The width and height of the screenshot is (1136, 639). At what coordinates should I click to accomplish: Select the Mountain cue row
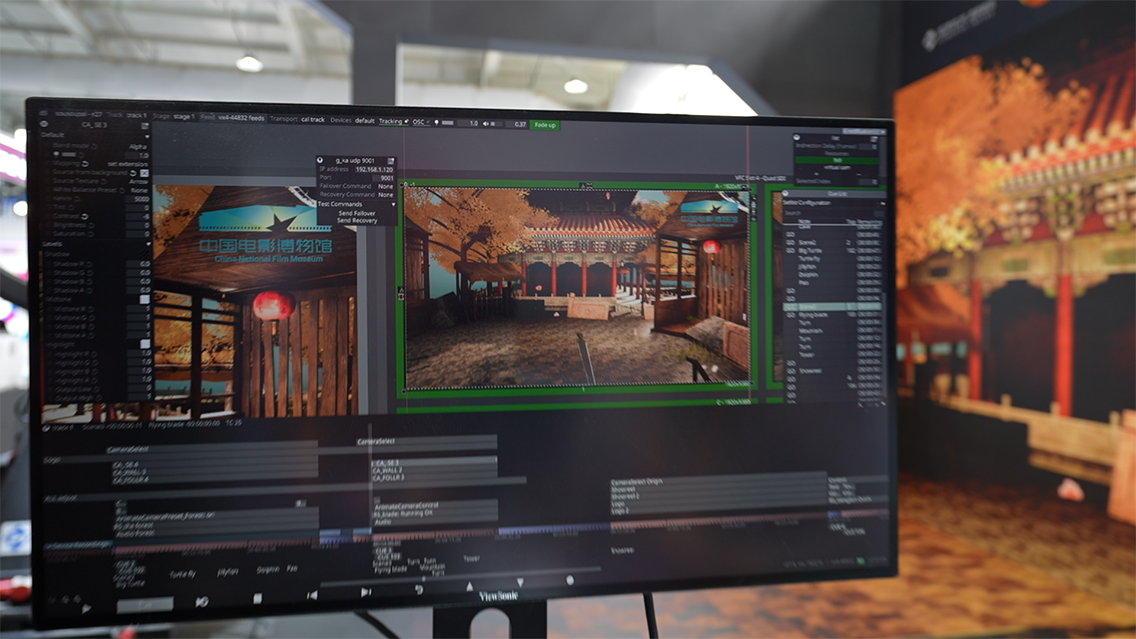point(833,331)
